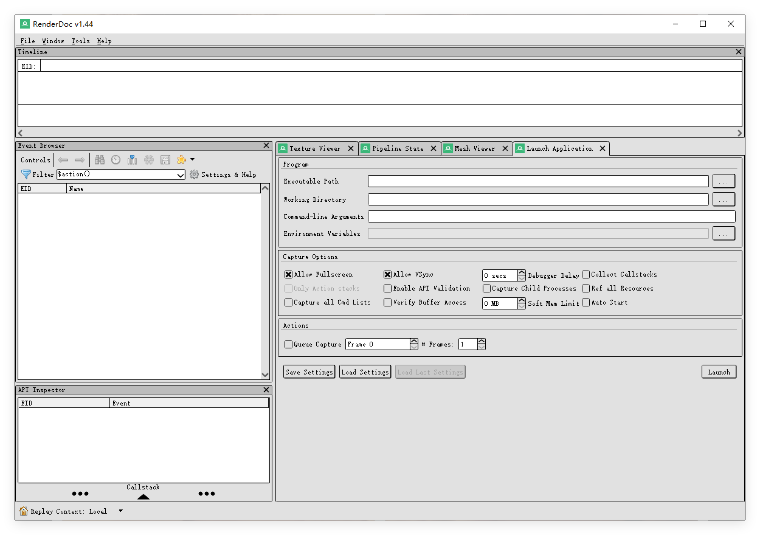Open the bookmark star dropdown arrow
This screenshot has width=760, height=535.
(192, 159)
